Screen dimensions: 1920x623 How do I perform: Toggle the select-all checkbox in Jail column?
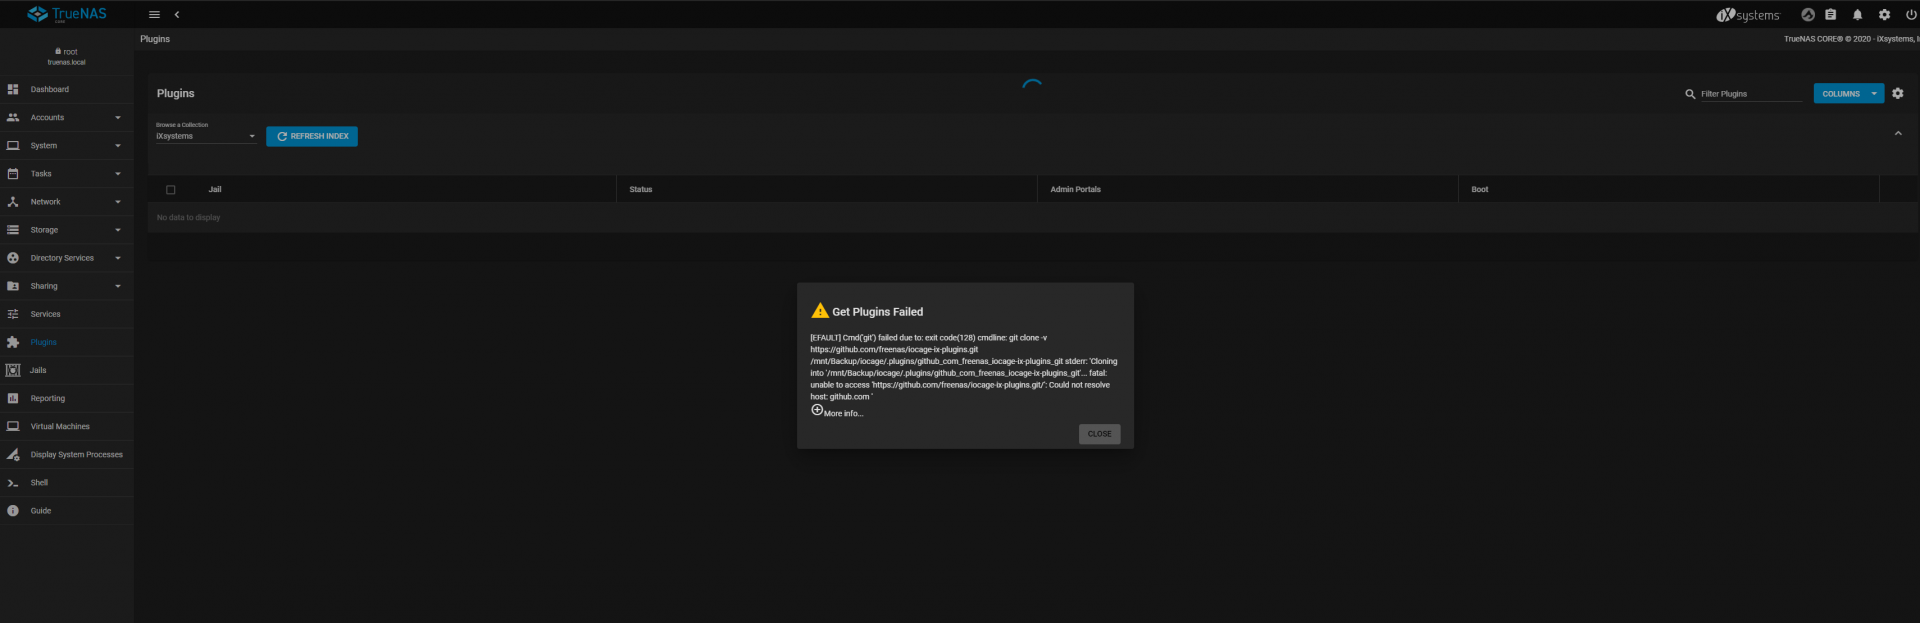170,190
